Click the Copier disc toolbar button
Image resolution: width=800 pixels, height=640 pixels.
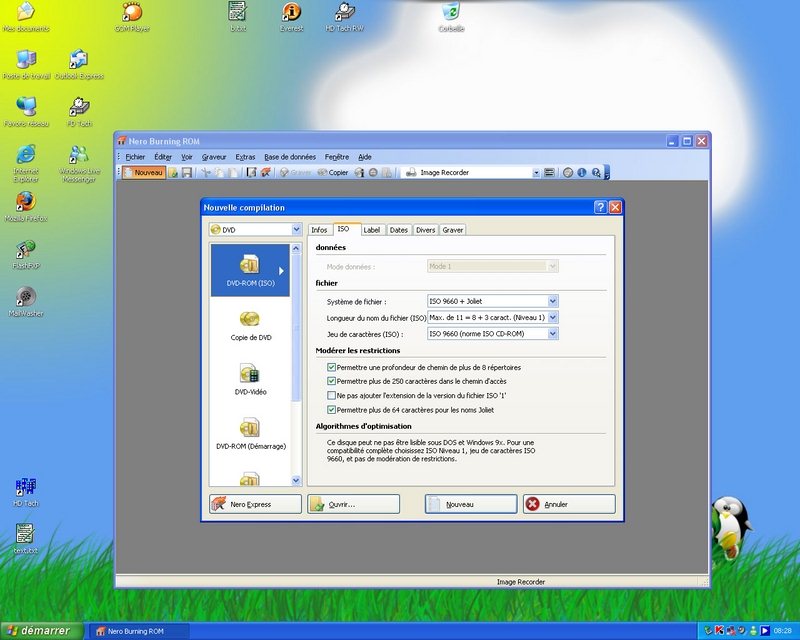(333, 173)
